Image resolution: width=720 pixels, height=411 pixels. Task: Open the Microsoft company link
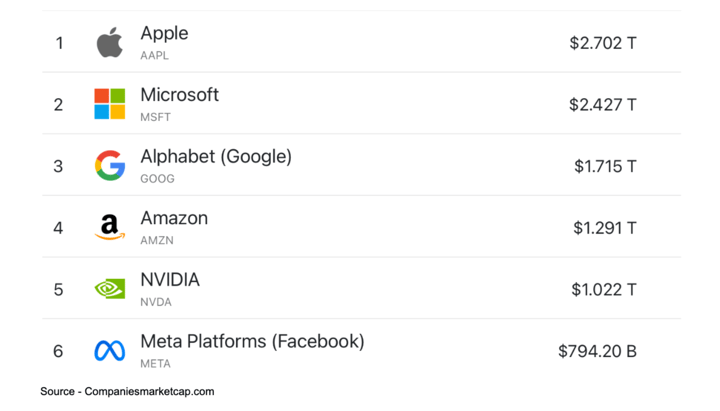point(179,95)
